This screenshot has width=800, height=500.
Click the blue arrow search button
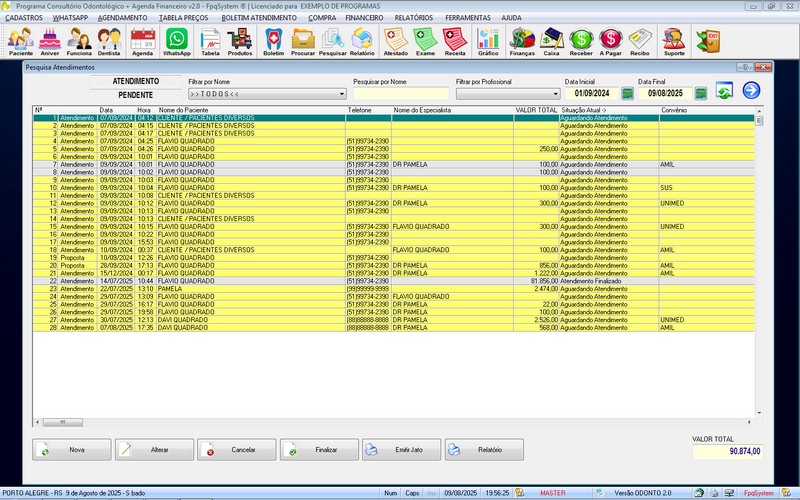[751, 92]
